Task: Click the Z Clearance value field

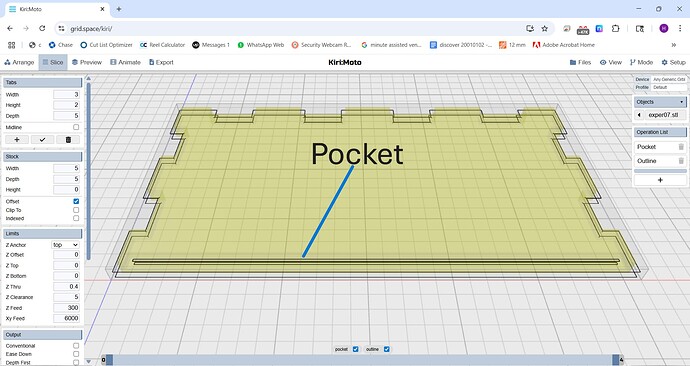Action: point(66,297)
